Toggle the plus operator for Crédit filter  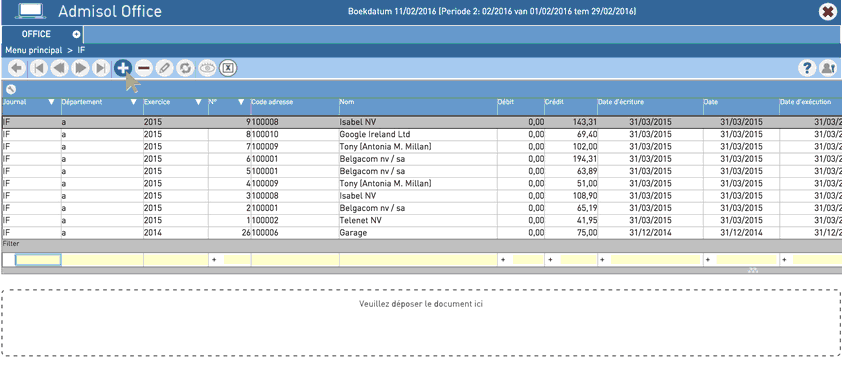pos(550,260)
